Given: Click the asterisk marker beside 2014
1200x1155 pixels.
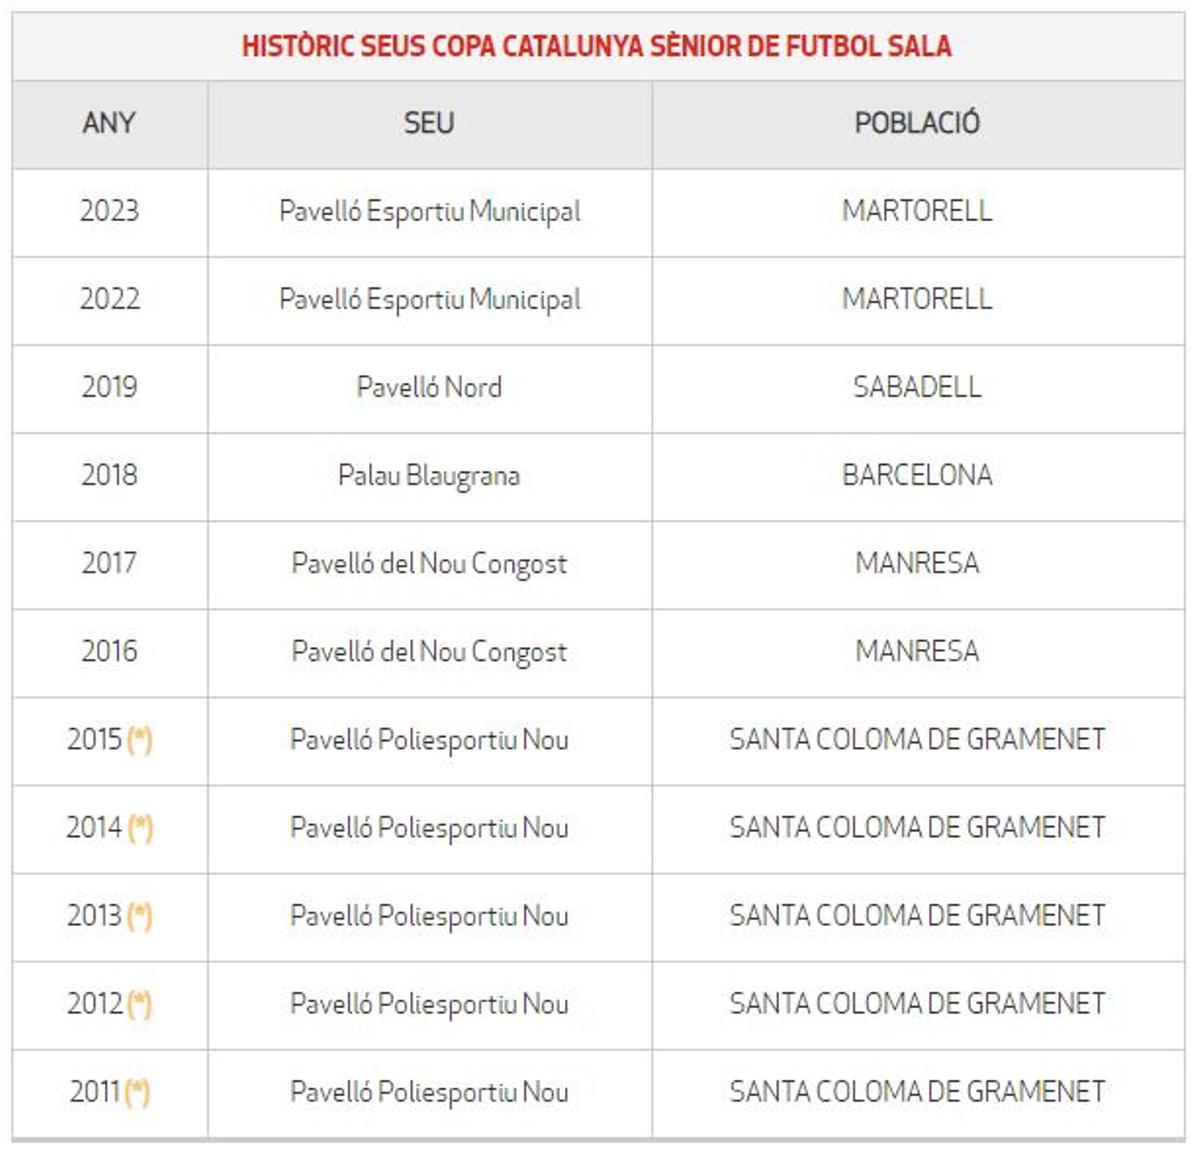Looking at the screenshot, I should (140, 828).
